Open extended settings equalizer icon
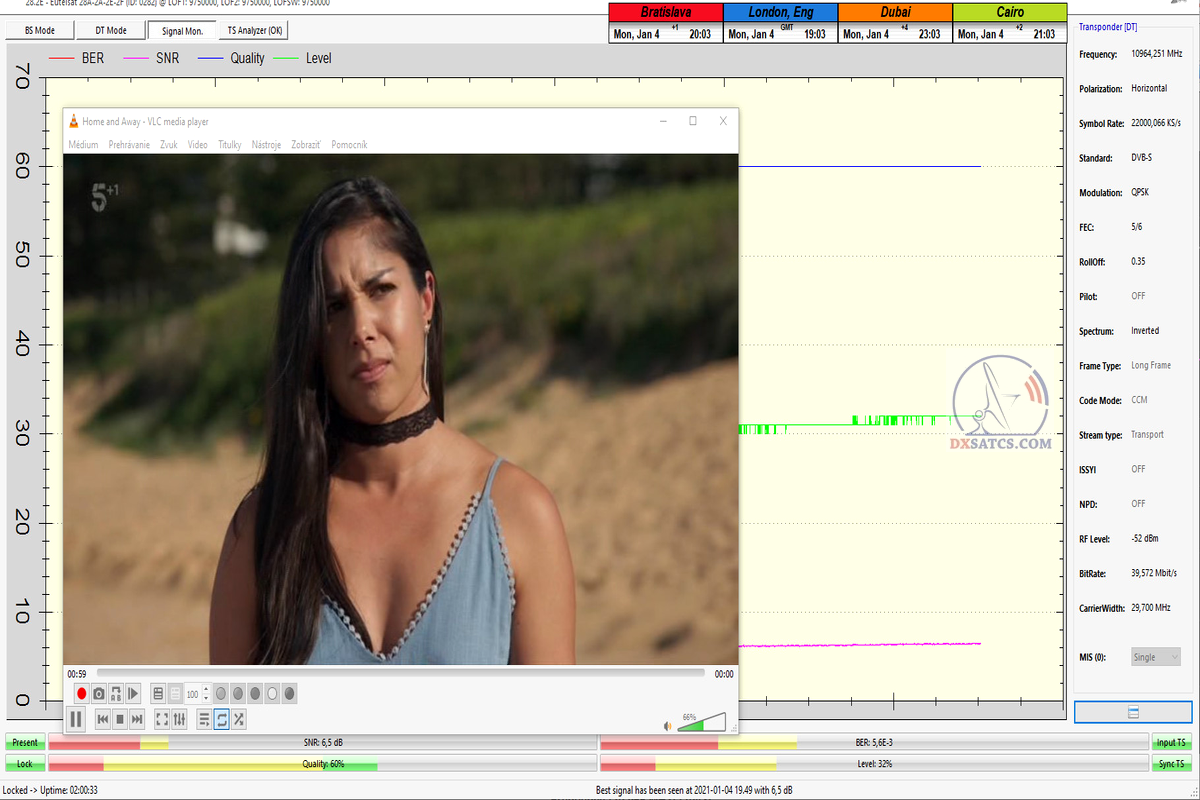 coord(180,719)
